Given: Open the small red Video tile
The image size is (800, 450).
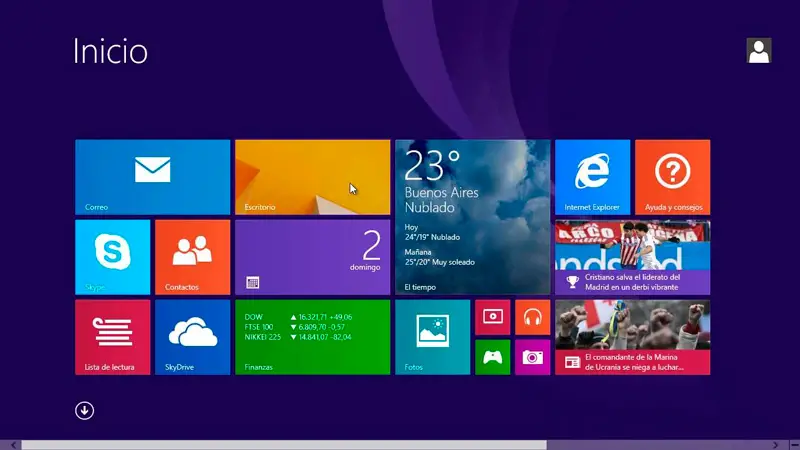Looking at the screenshot, I should tap(492, 317).
